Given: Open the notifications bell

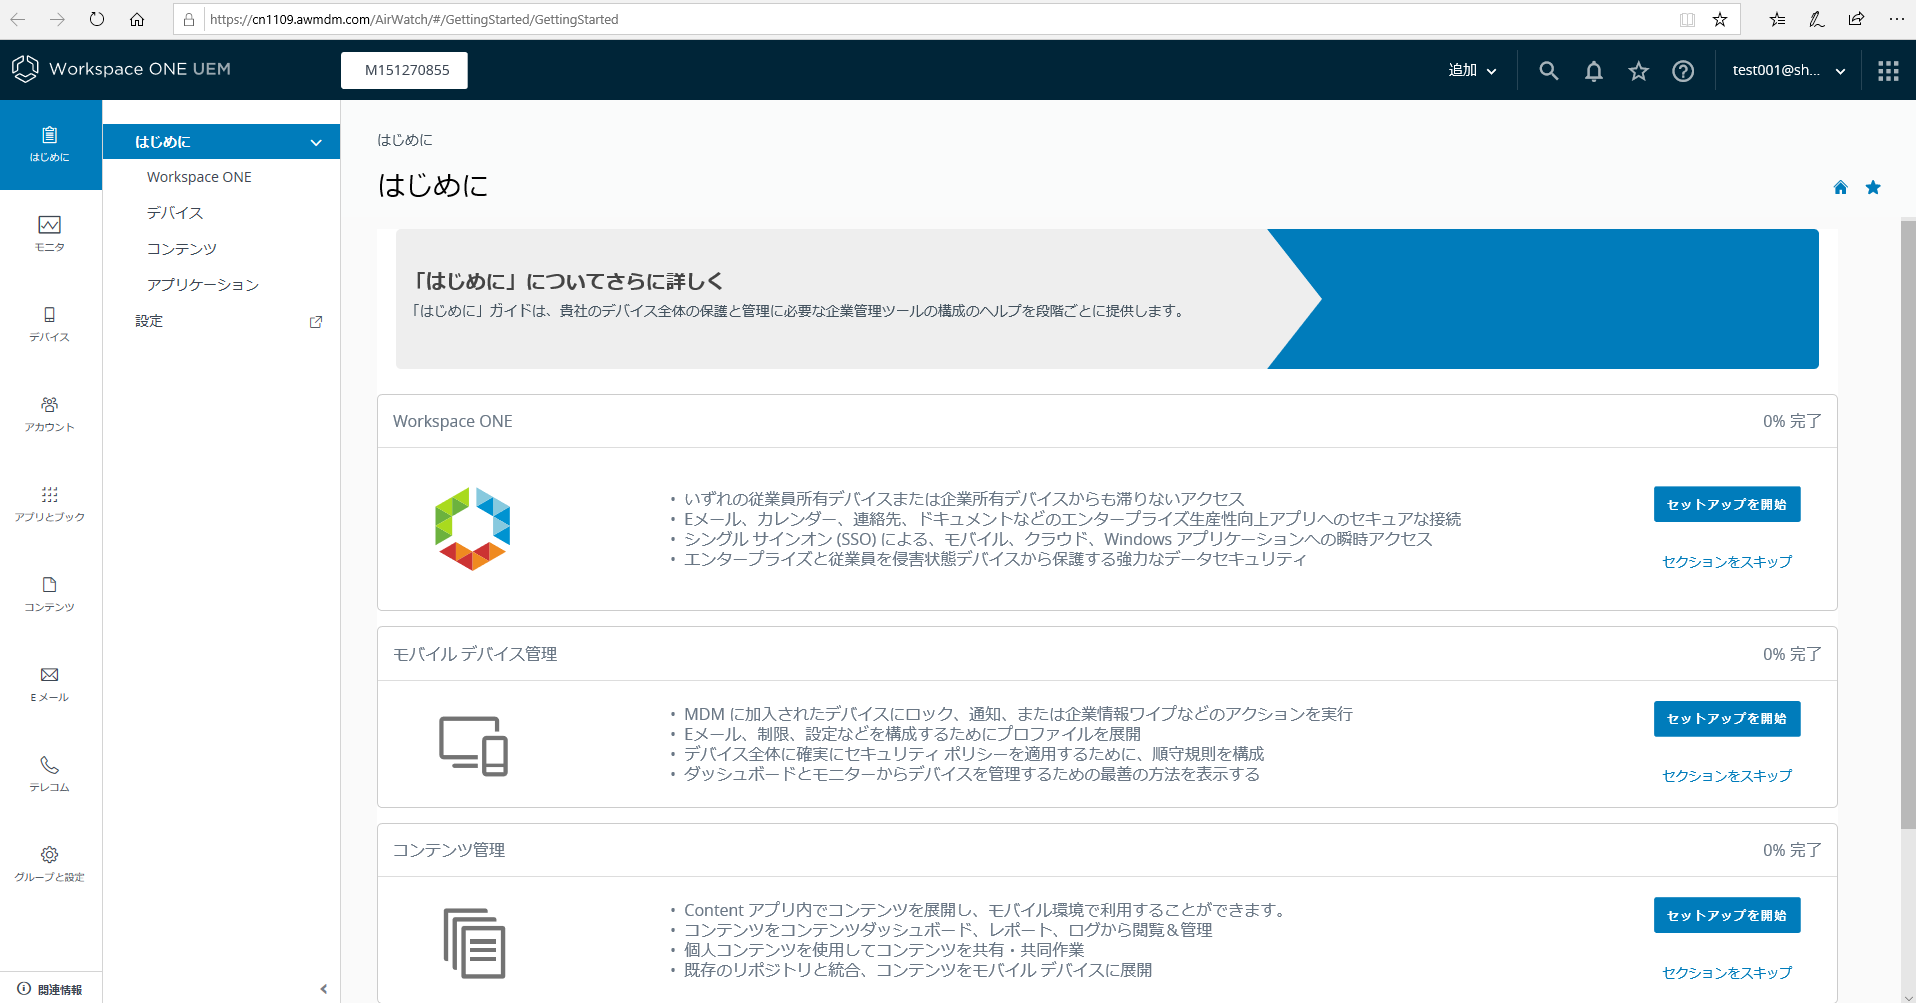Looking at the screenshot, I should click(1593, 71).
